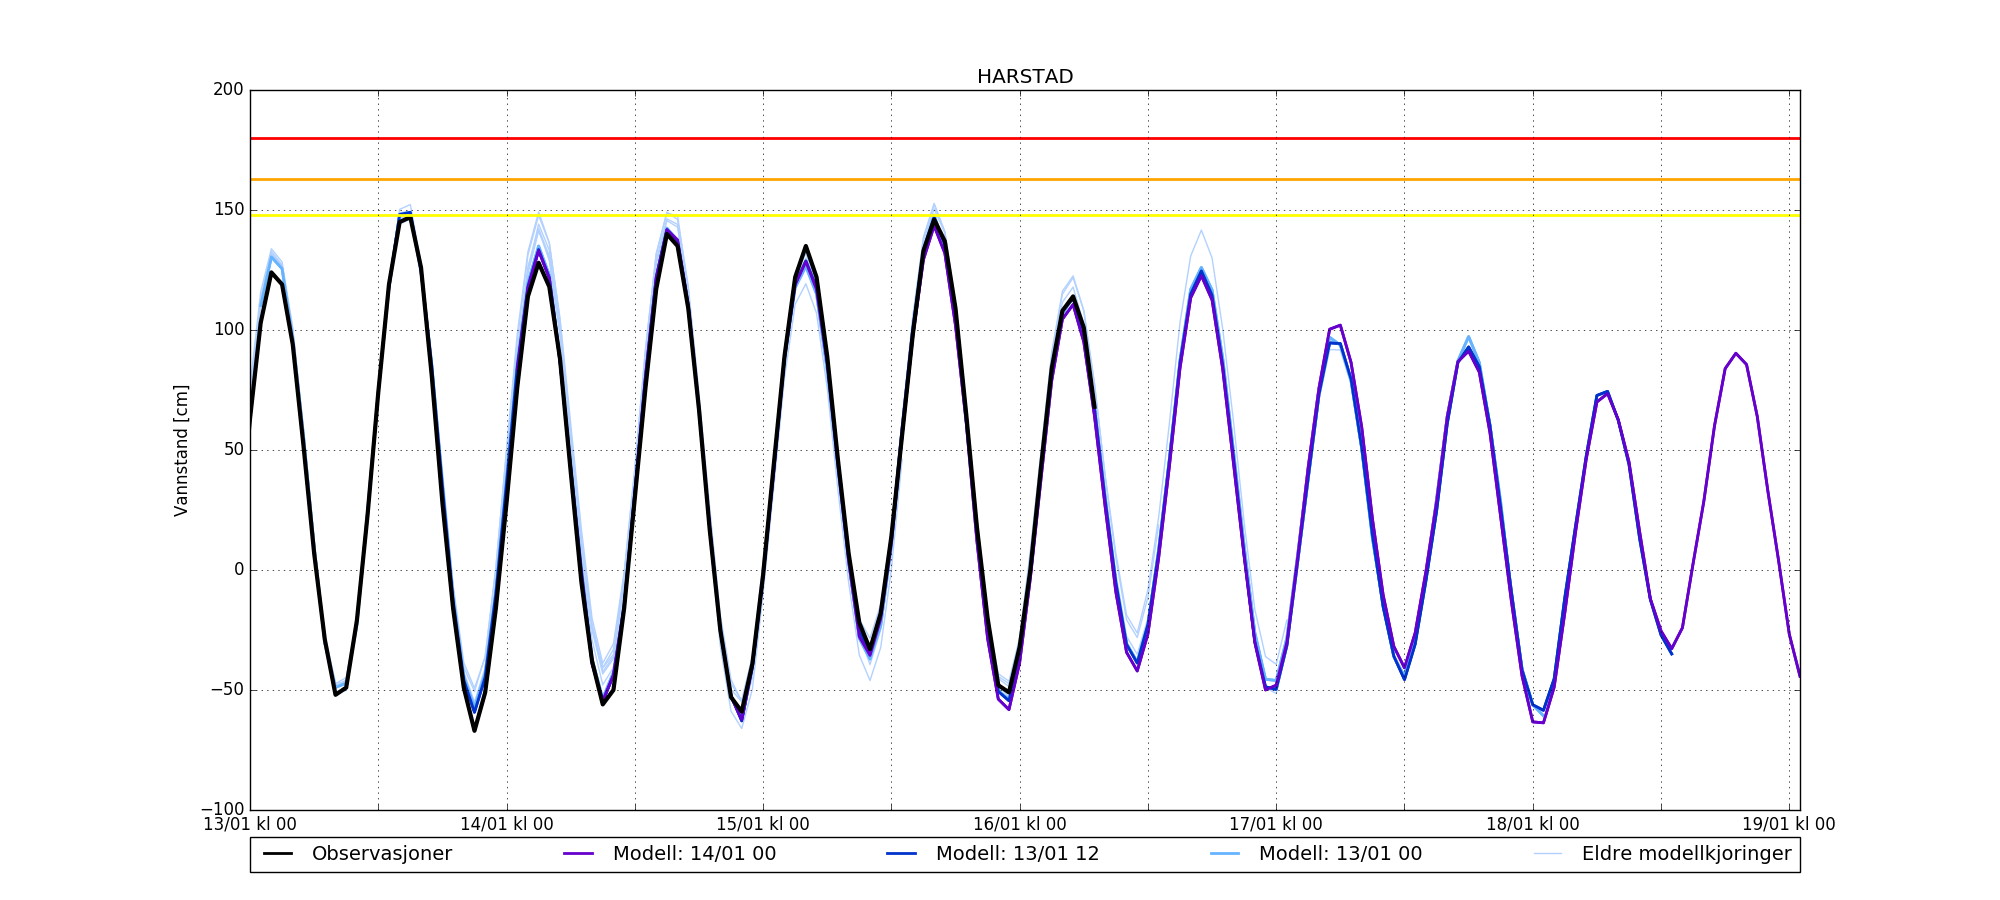Click the dark blue legend line for Modell 13/01 12
2000x900 pixels.
click(902, 854)
